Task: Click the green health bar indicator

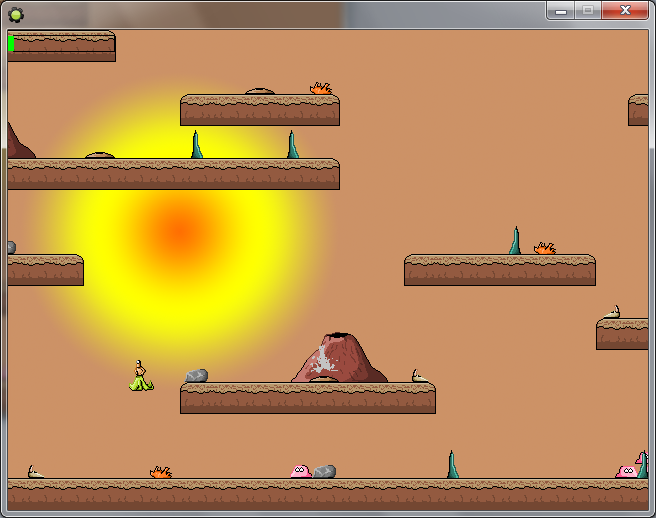Action: pyautogui.click(x=11, y=43)
